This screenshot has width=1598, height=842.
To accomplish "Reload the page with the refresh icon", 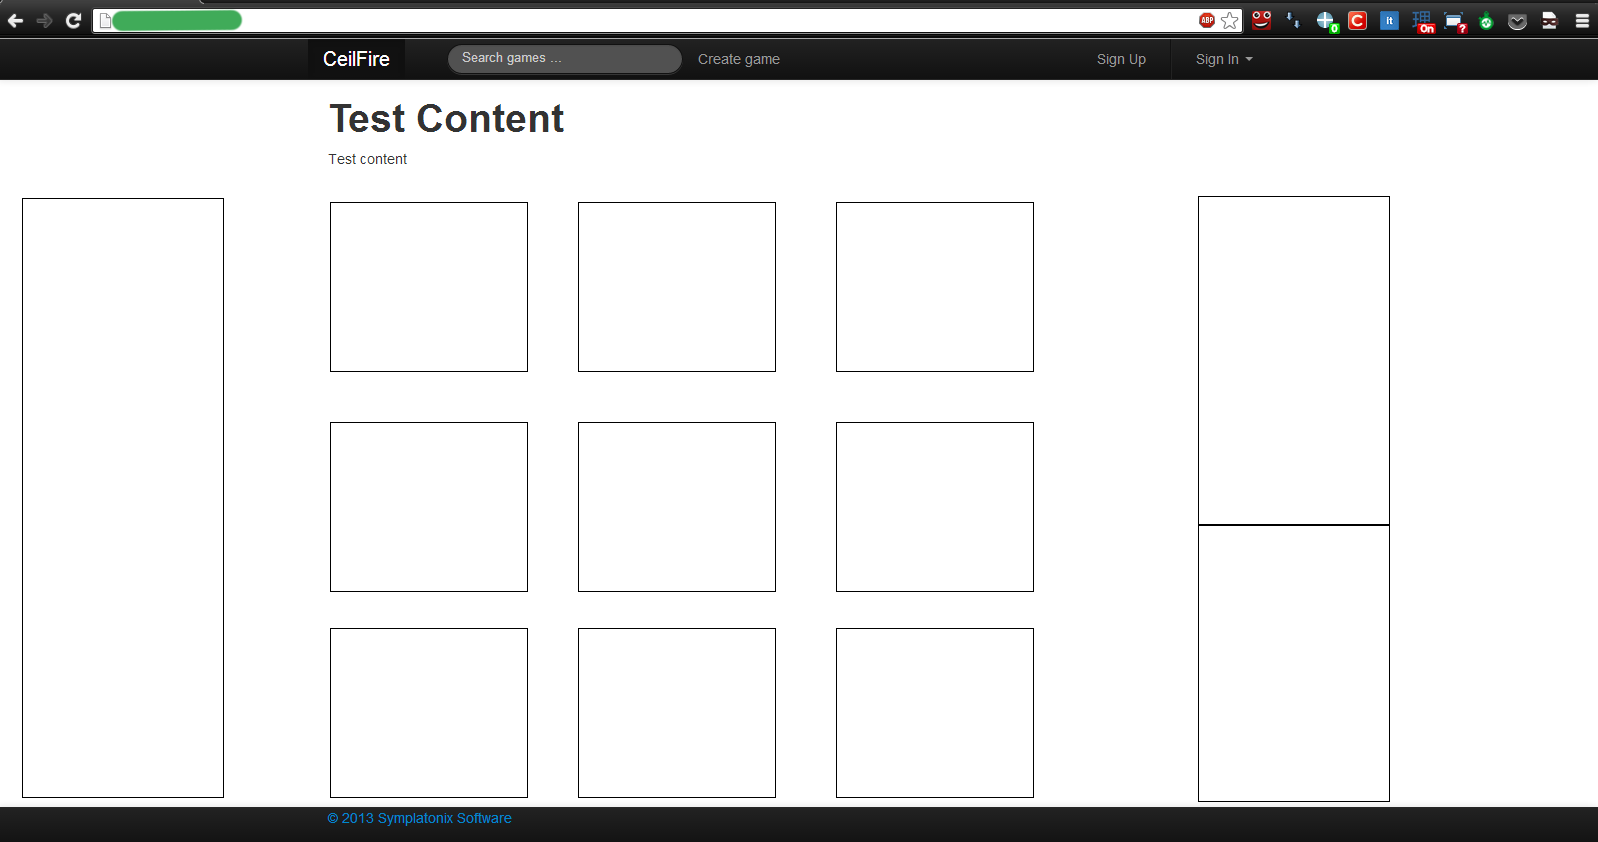I will pos(73,20).
